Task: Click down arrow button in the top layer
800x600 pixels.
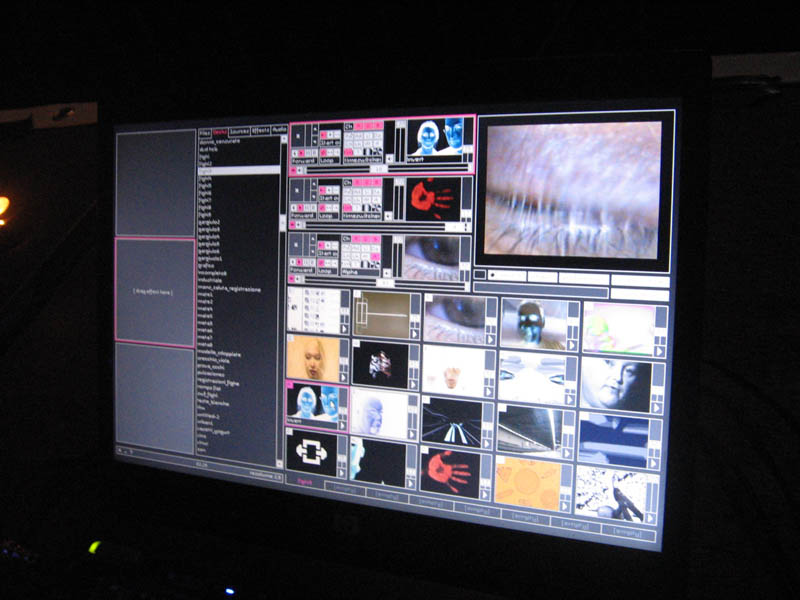Action: tap(315, 141)
